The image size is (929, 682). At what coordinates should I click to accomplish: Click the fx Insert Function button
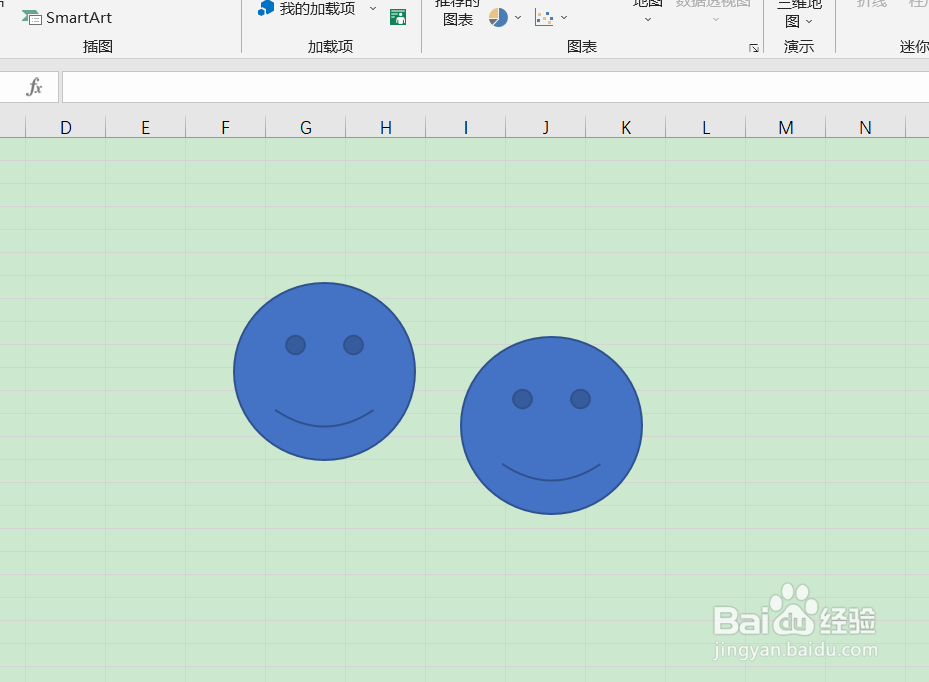point(34,87)
